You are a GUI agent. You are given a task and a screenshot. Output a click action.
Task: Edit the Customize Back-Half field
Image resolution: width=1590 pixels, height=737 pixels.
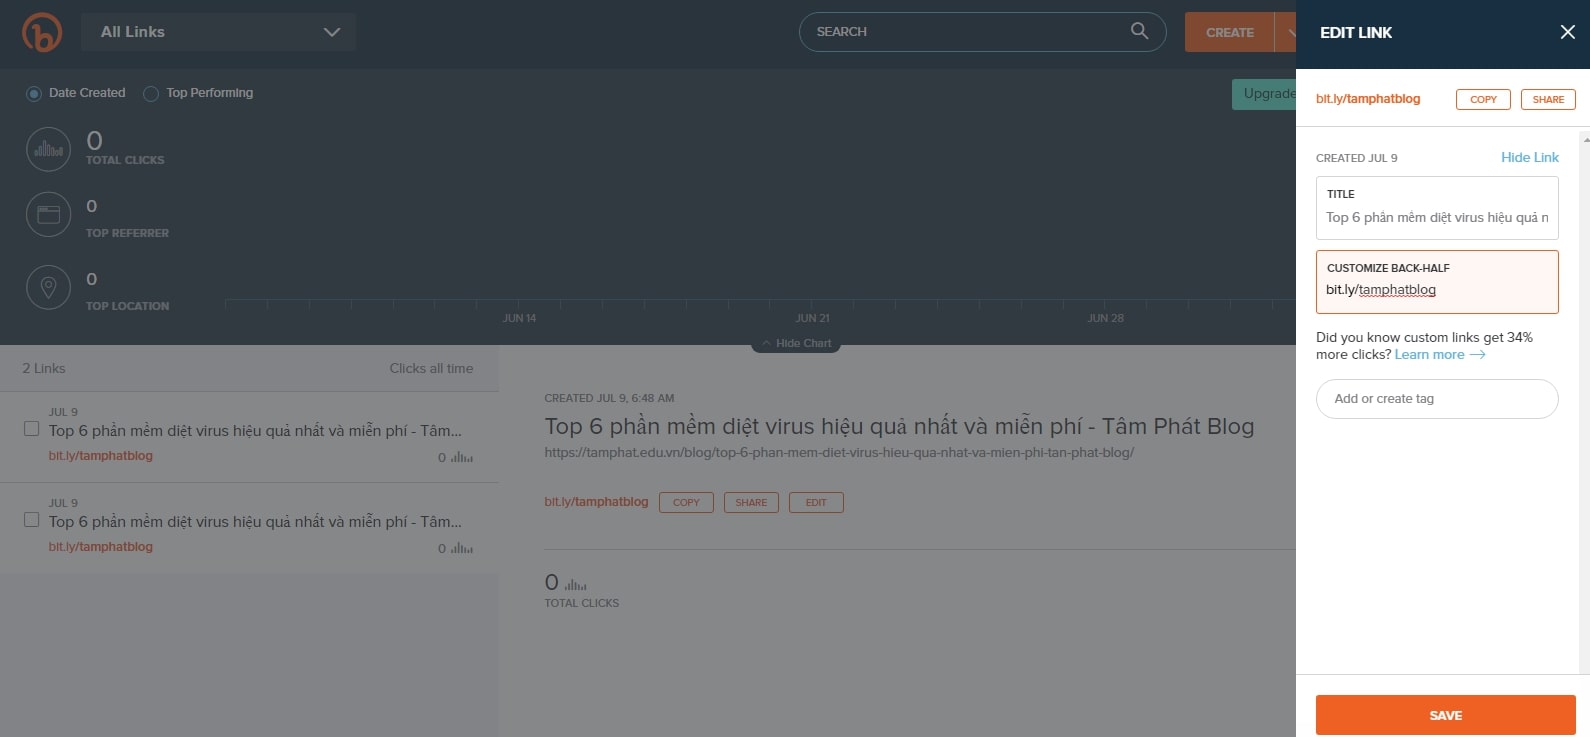click(x=1437, y=282)
